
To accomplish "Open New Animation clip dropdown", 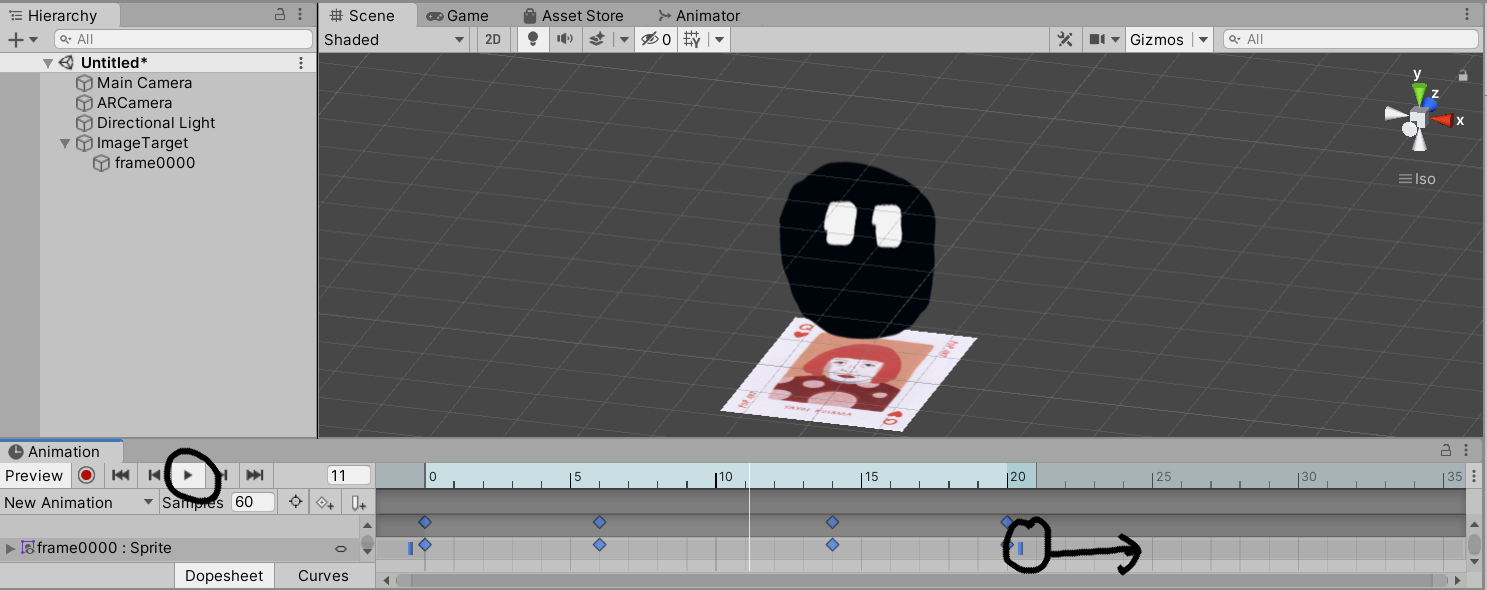I will 79,502.
